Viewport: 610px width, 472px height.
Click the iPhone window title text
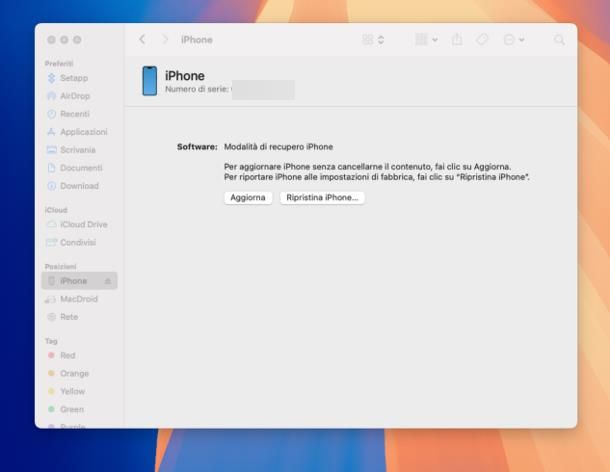(x=196, y=40)
